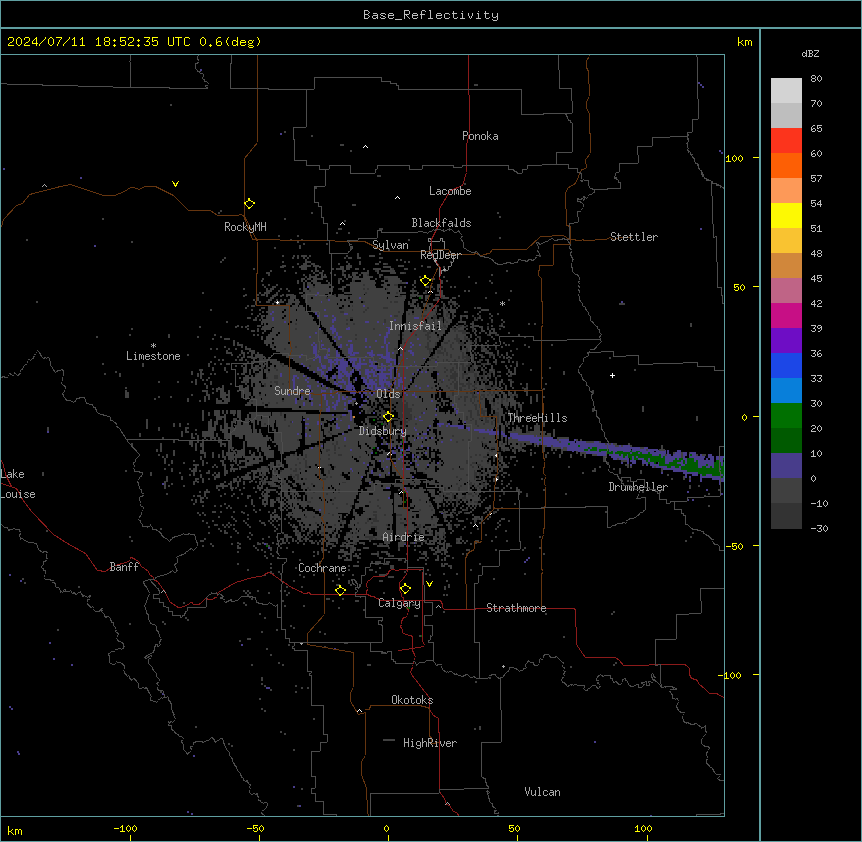
Task: Click the Didsbury label
Action: click(x=383, y=431)
